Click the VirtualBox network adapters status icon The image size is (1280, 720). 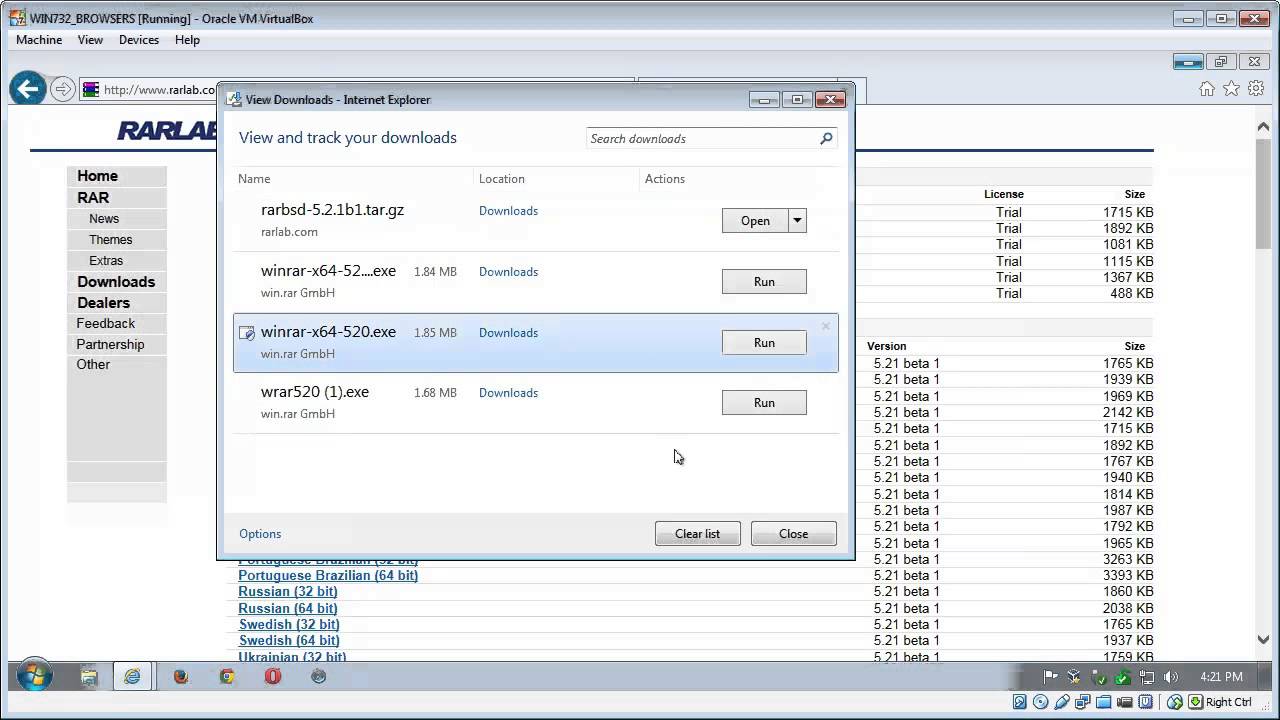point(1083,702)
